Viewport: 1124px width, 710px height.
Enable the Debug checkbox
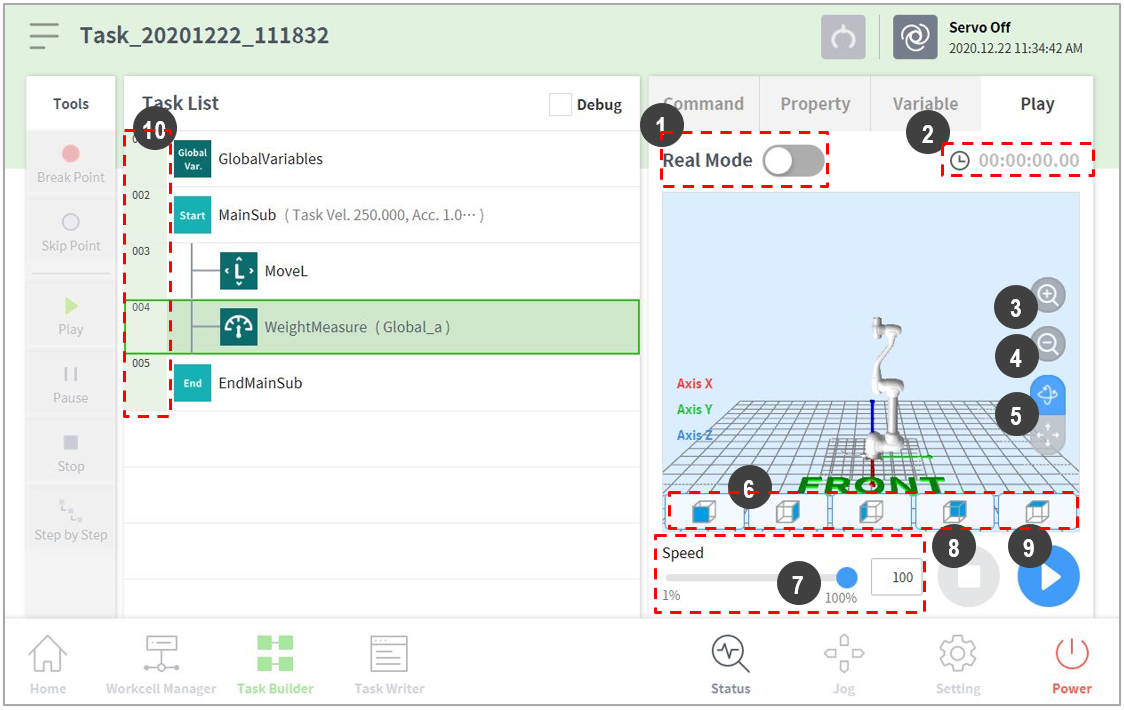pyautogui.click(x=561, y=104)
